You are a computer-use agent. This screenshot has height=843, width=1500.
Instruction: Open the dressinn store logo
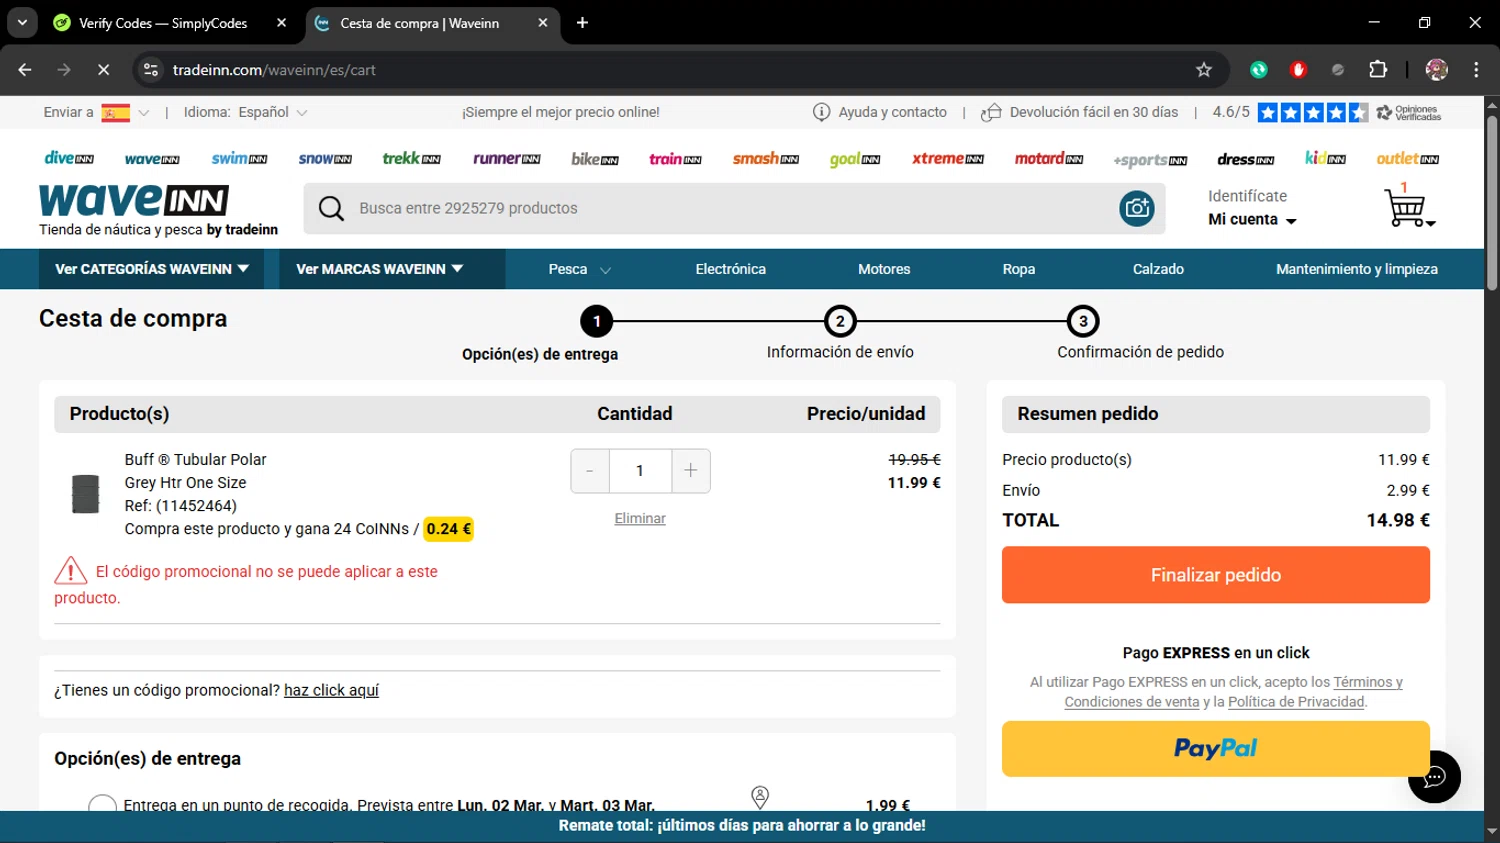[1245, 159]
